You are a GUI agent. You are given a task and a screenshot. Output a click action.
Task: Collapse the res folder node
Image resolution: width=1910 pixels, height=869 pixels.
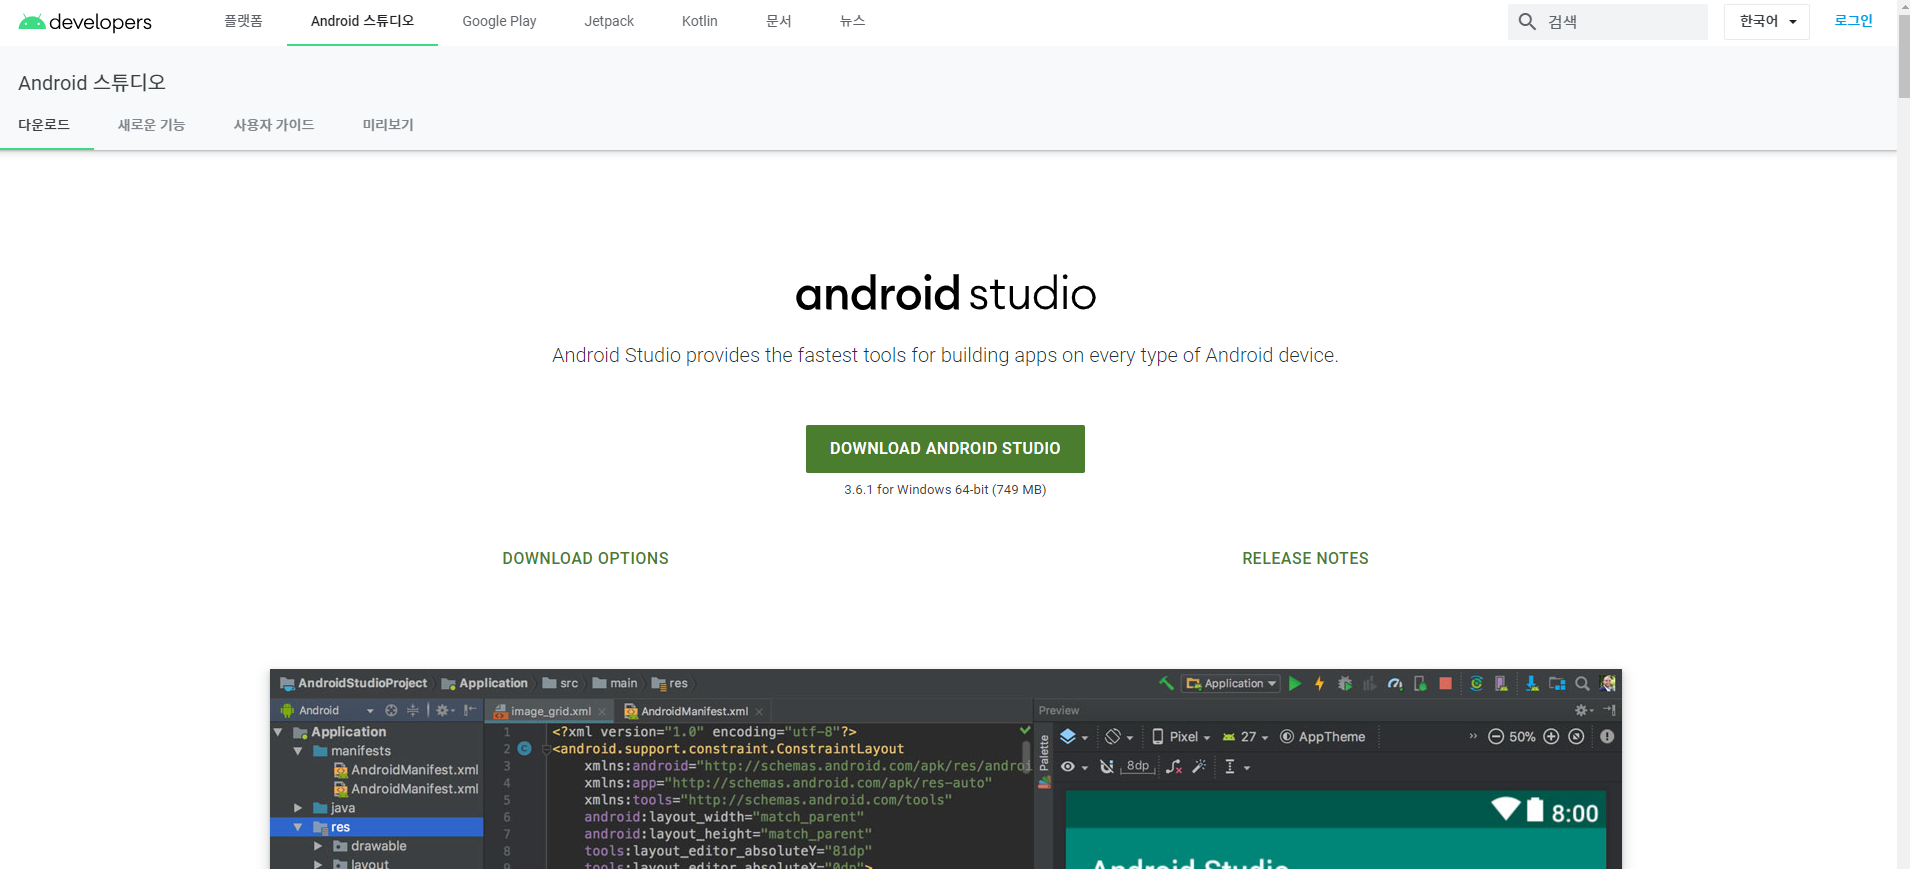coord(298,827)
